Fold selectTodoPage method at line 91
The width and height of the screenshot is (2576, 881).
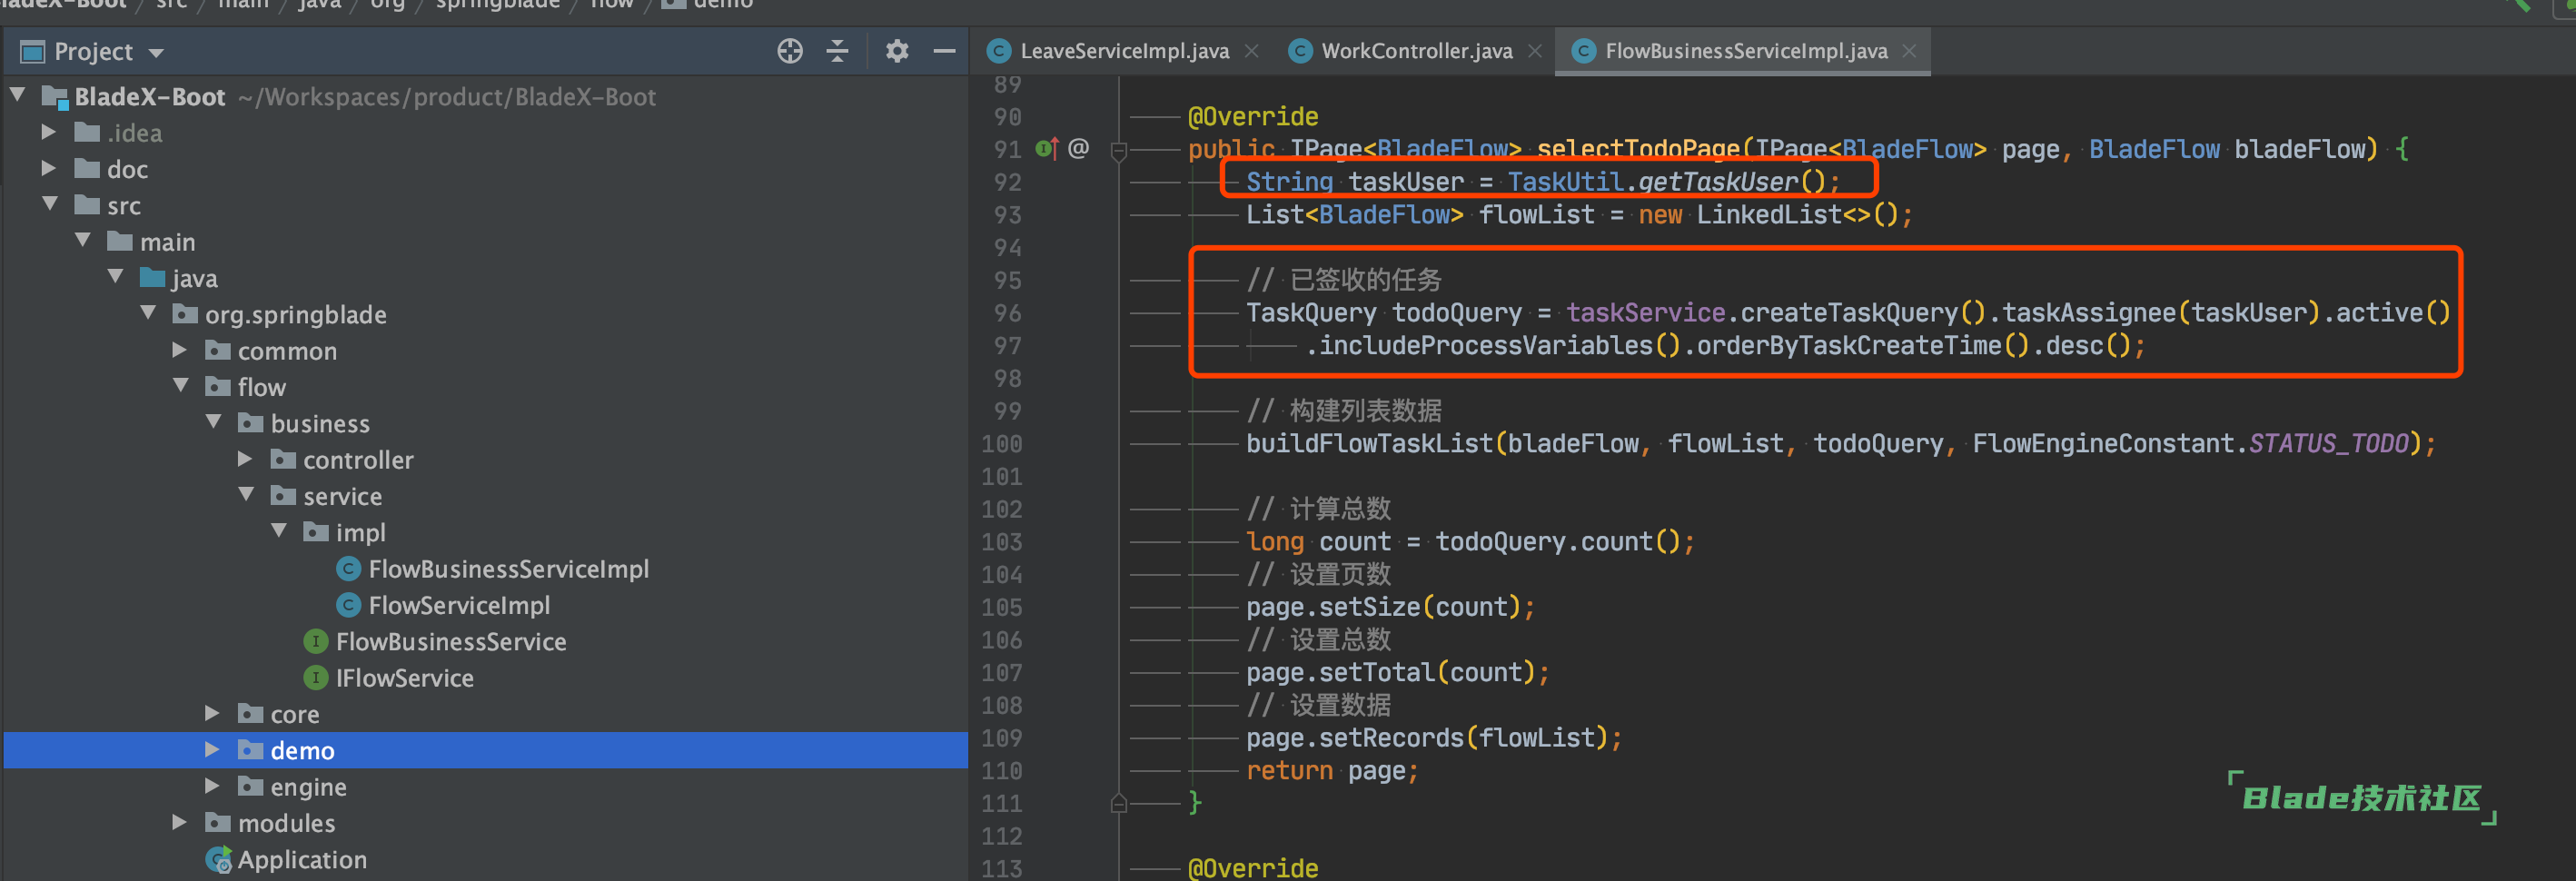1119,151
